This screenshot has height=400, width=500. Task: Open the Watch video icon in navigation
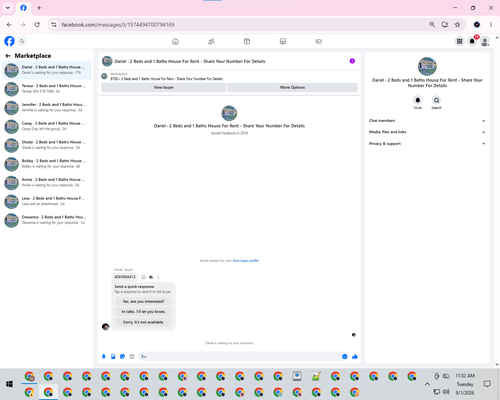coord(247,41)
